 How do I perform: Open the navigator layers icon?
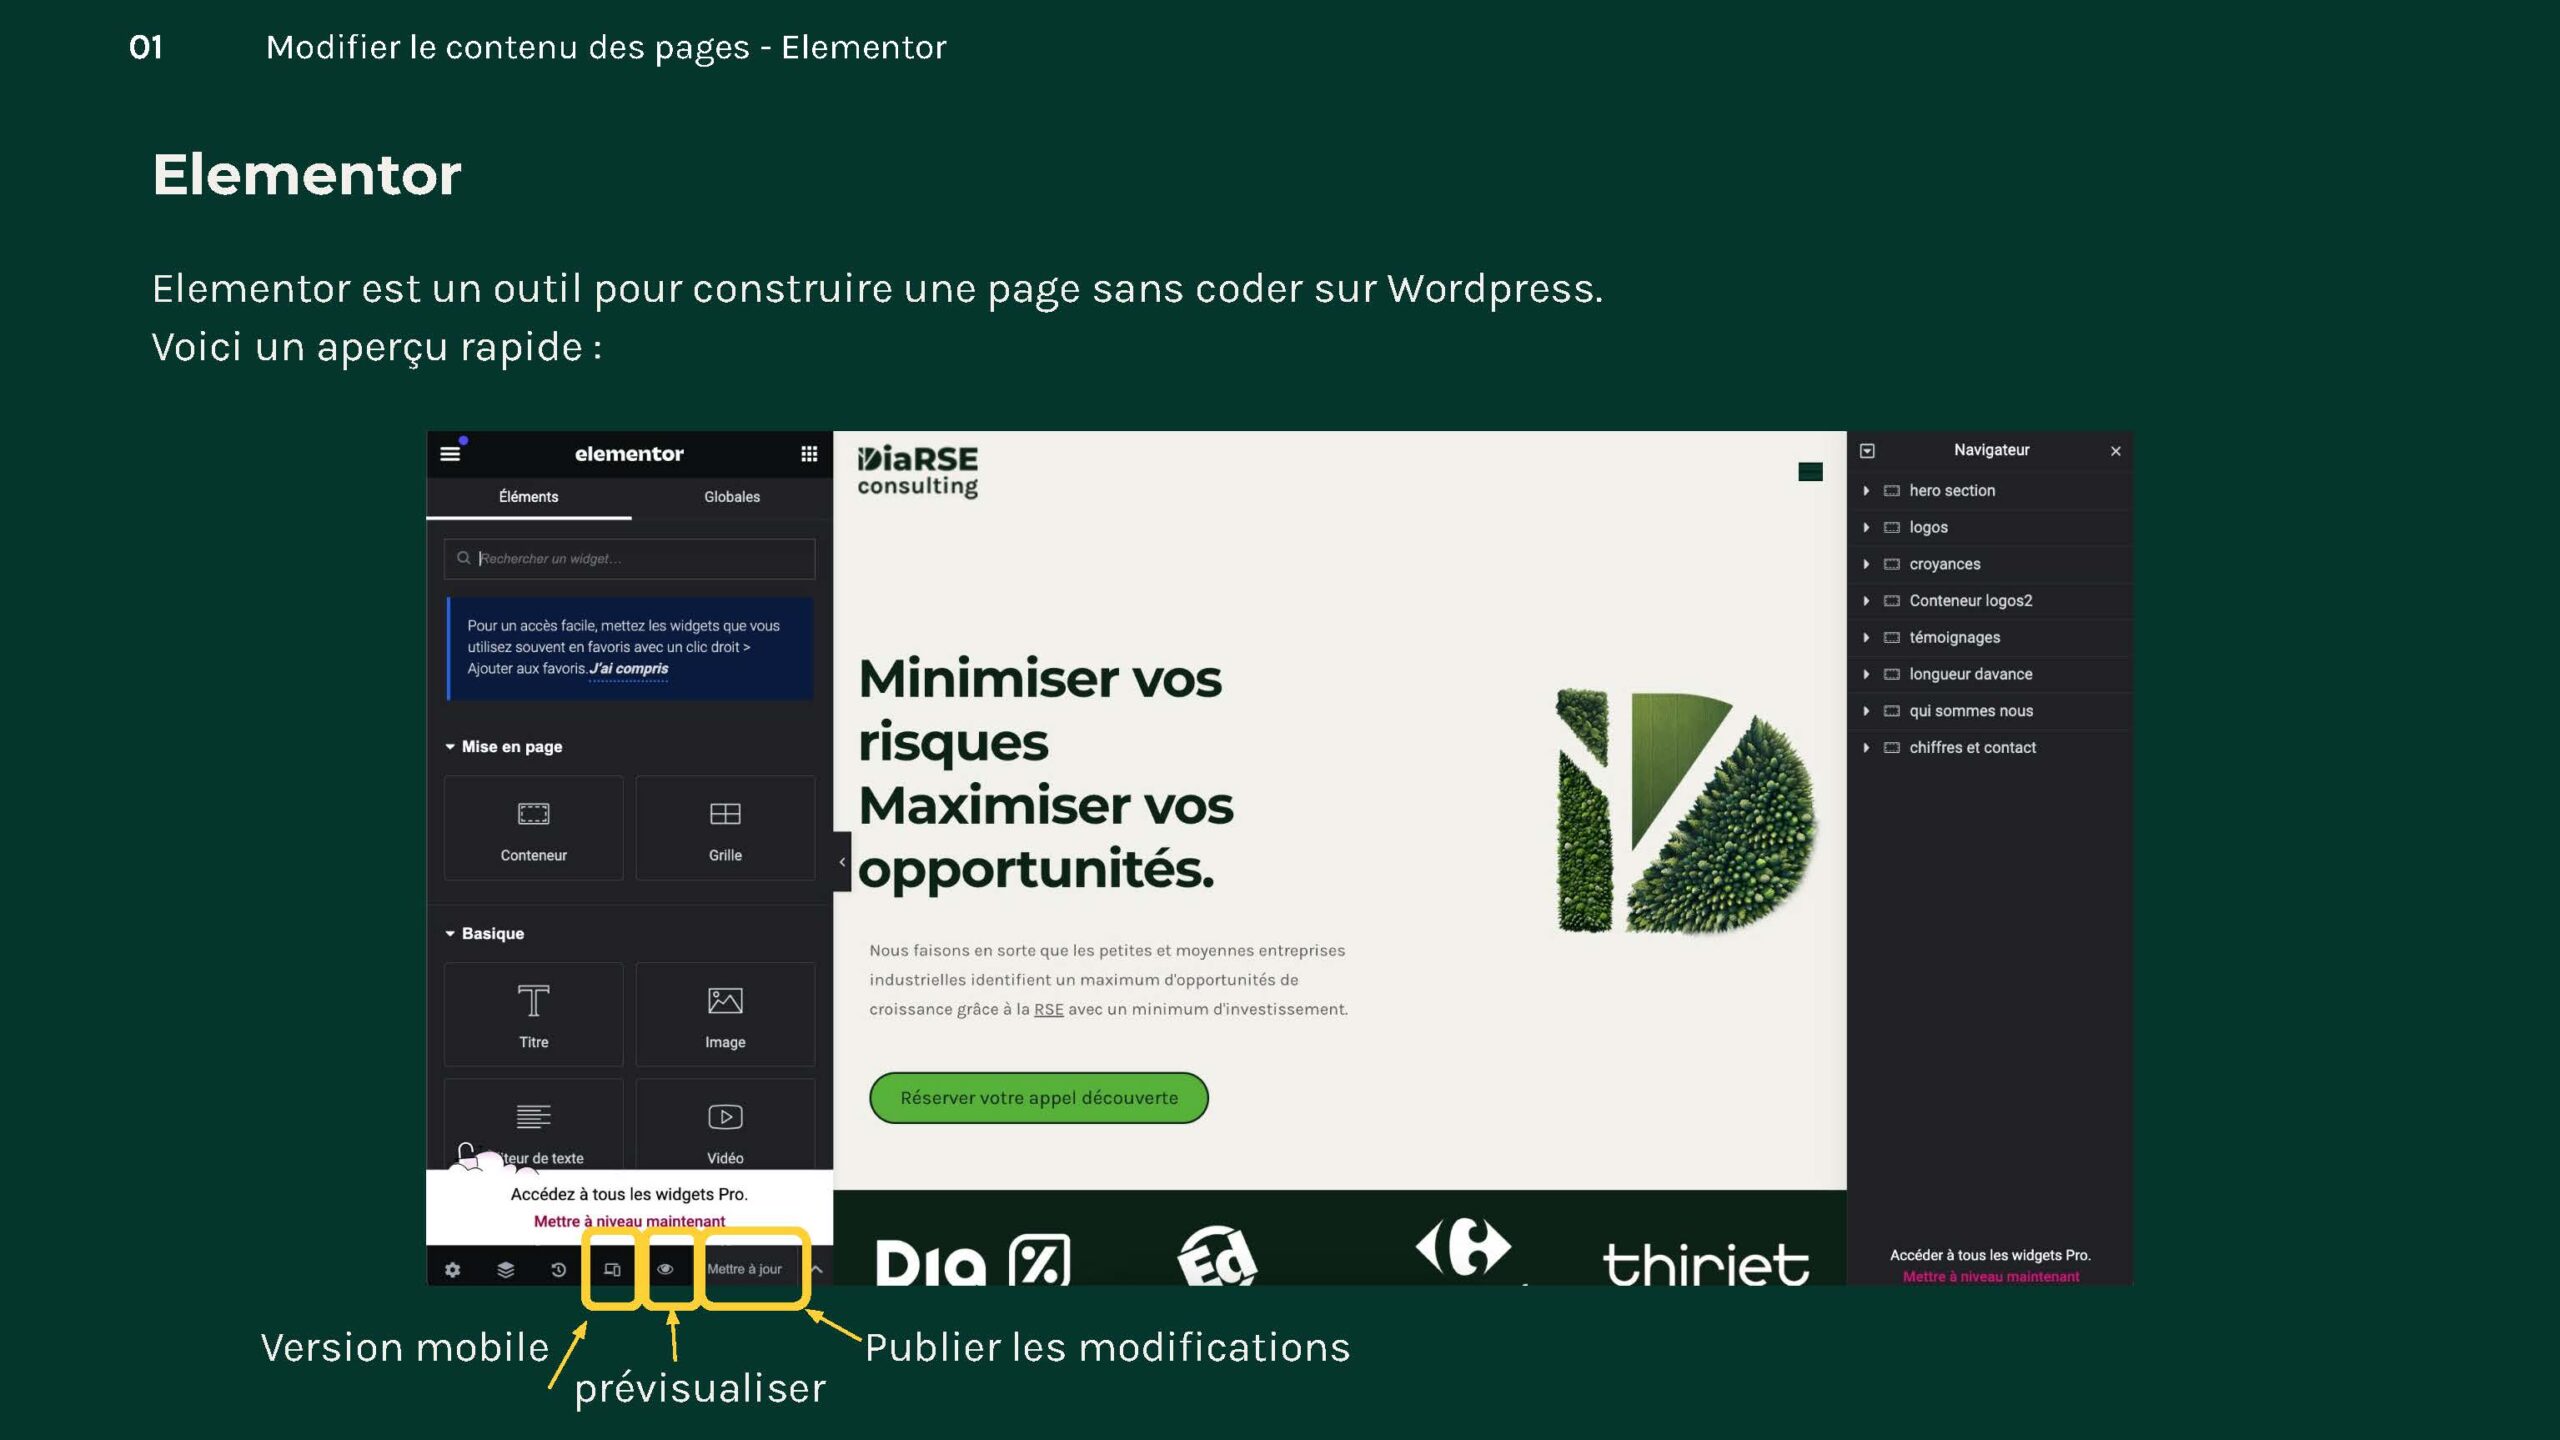click(506, 1269)
